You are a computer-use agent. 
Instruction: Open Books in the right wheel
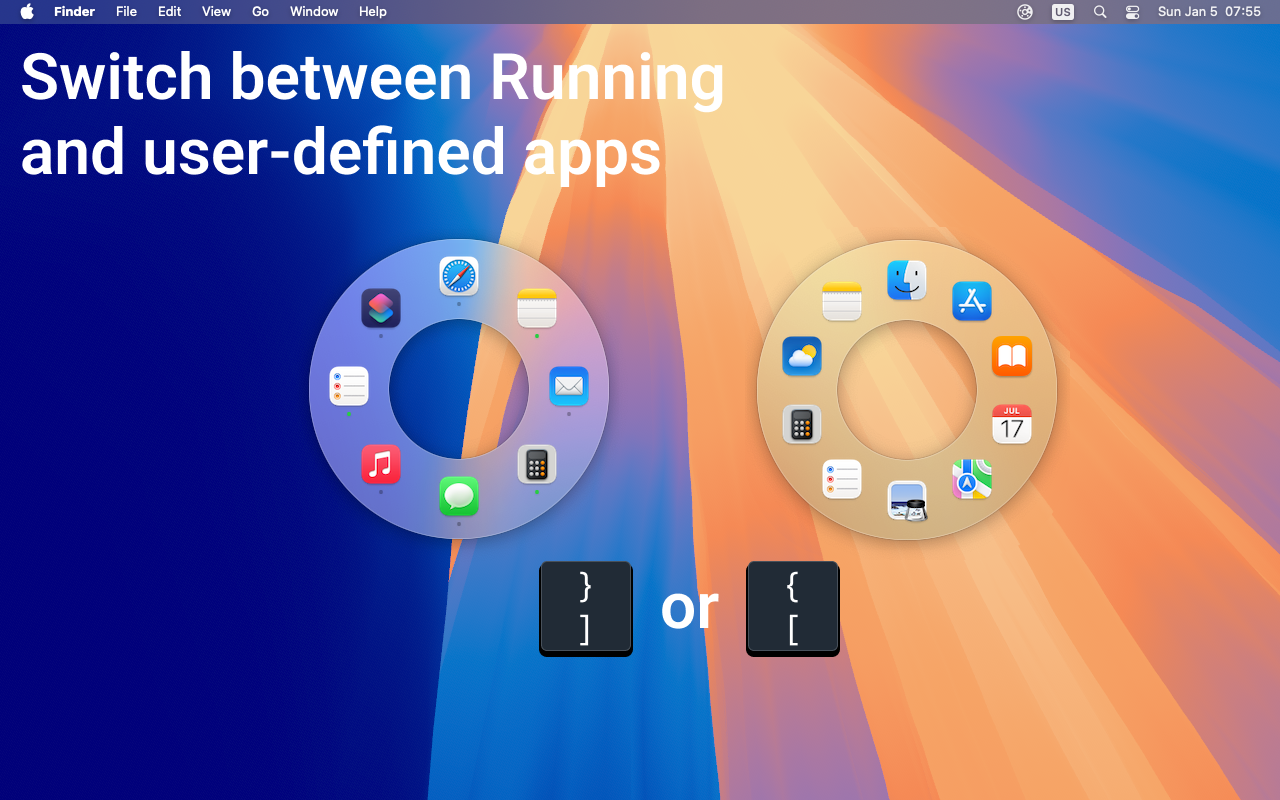click(1012, 356)
